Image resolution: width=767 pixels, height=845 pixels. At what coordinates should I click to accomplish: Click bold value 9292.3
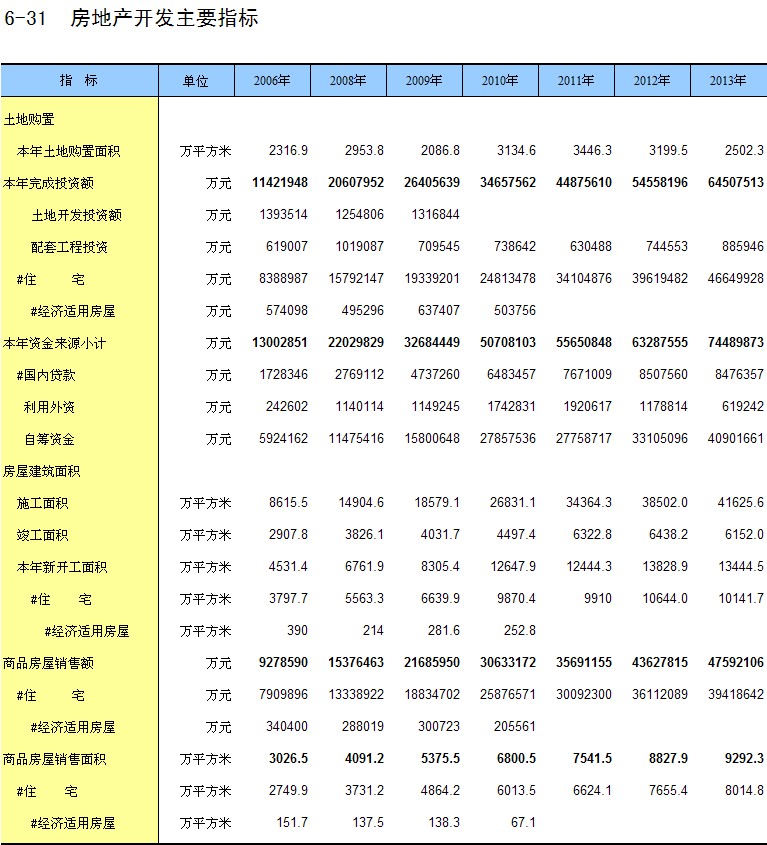(x=744, y=759)
